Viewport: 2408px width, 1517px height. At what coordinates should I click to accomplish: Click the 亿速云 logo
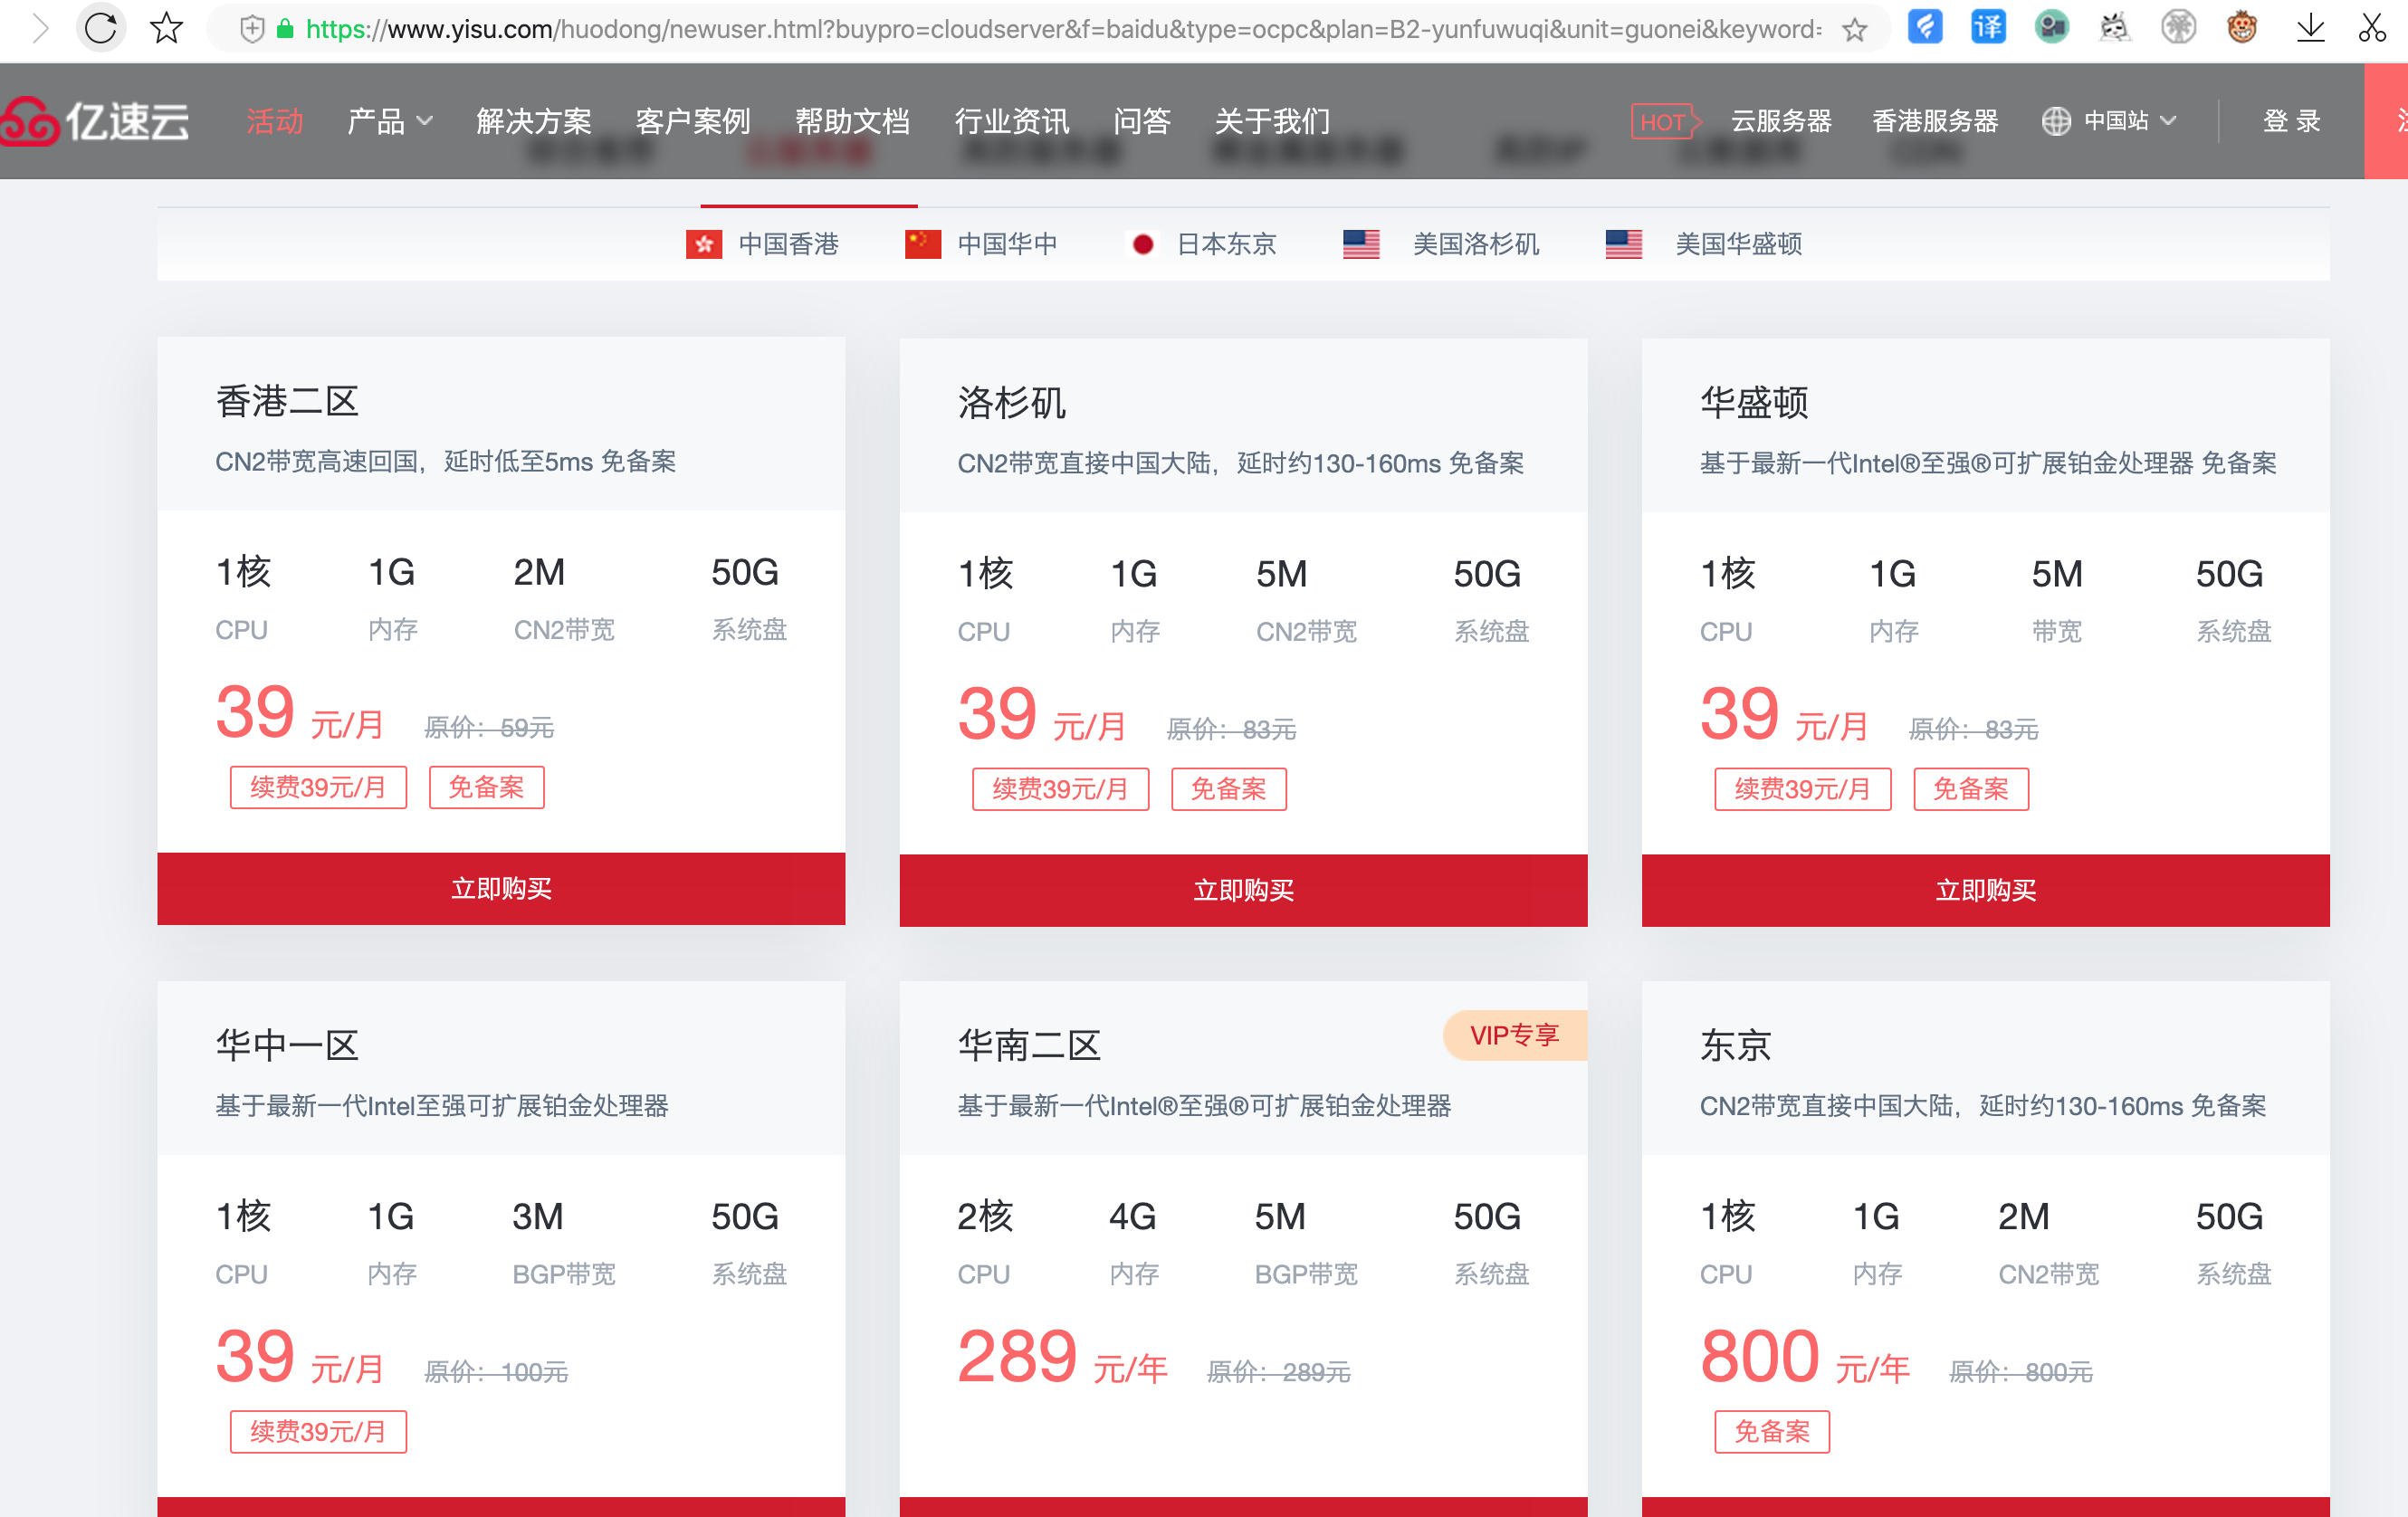point(95,121)
